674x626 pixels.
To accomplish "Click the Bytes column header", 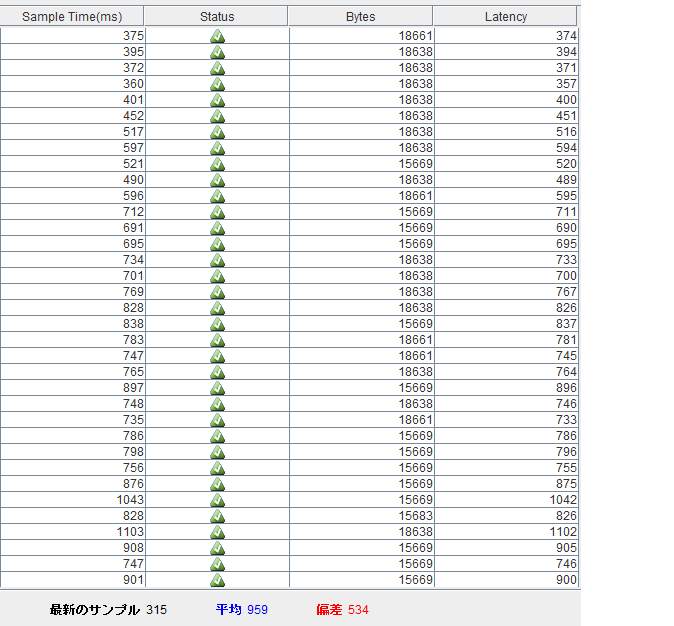I will 360,16.
